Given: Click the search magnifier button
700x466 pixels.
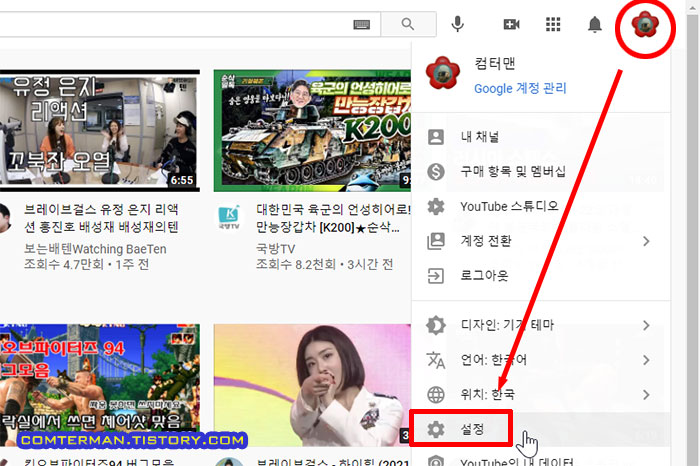Looking at the screenshot, I should click(408, 24).
